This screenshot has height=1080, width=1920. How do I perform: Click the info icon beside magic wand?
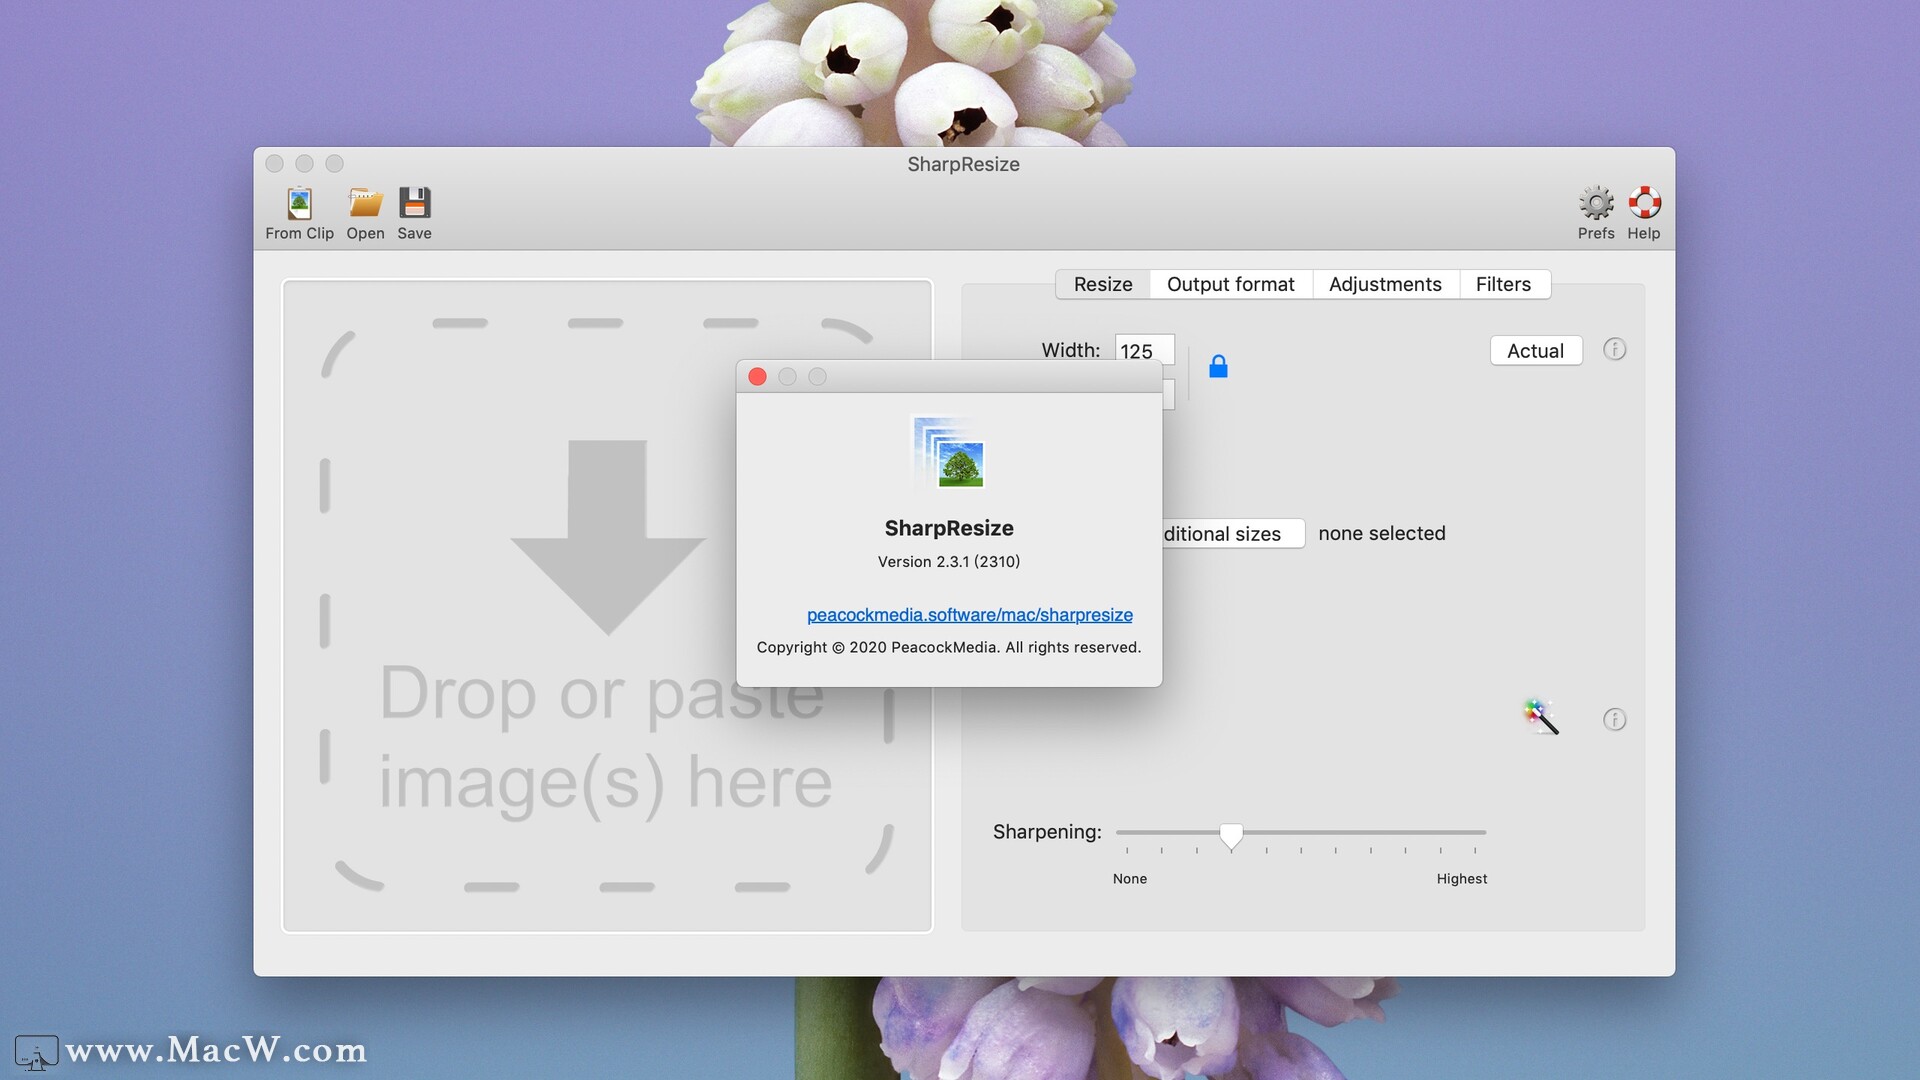pyautogui.click(x=1614, y=720)
